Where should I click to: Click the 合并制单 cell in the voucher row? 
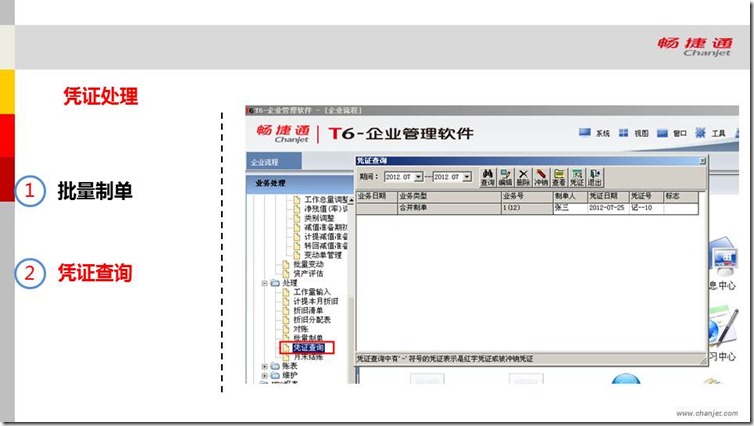(449, 208)
